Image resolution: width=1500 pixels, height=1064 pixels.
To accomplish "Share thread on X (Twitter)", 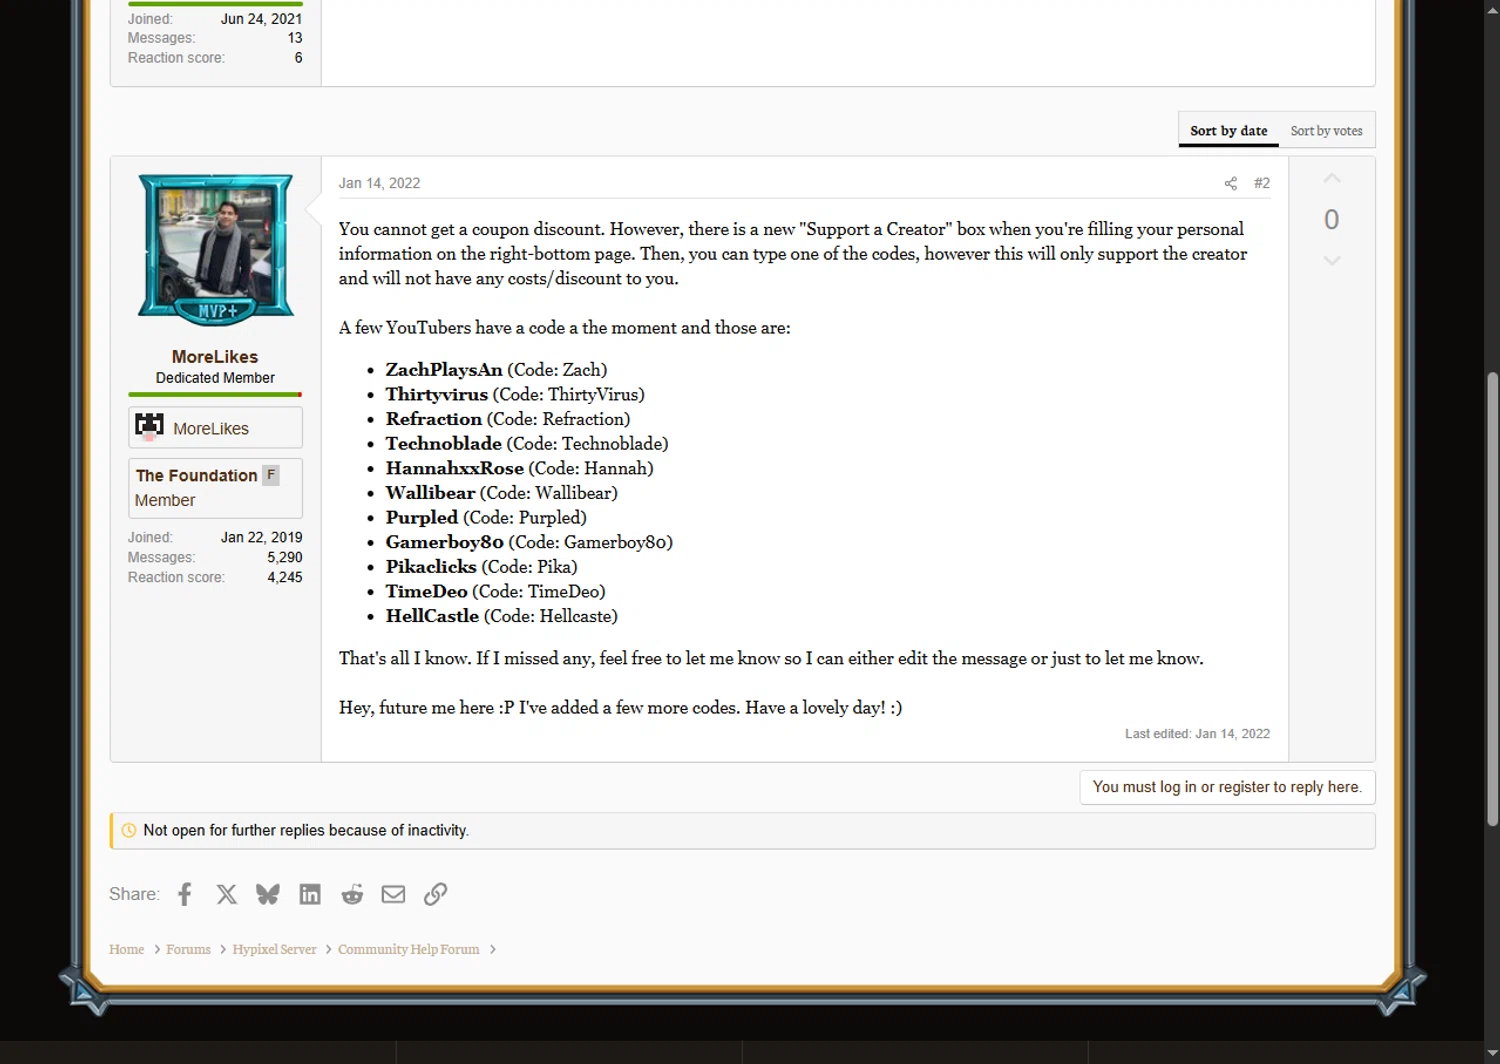I will click(227, 894).
